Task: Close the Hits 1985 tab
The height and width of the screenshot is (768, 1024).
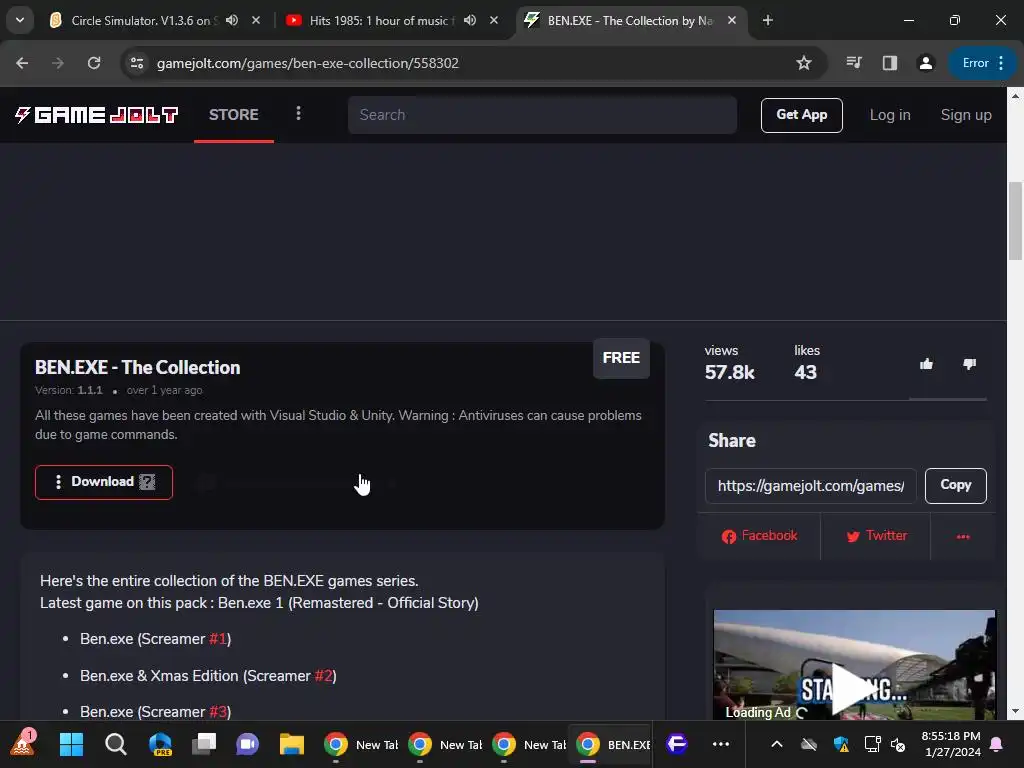Action: pyautogui.click(x=494, y=20)
